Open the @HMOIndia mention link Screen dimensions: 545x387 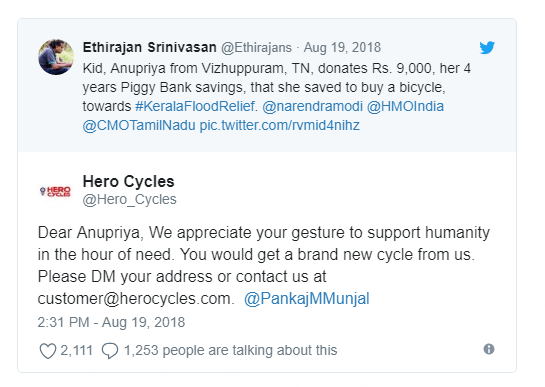(405, 106)
